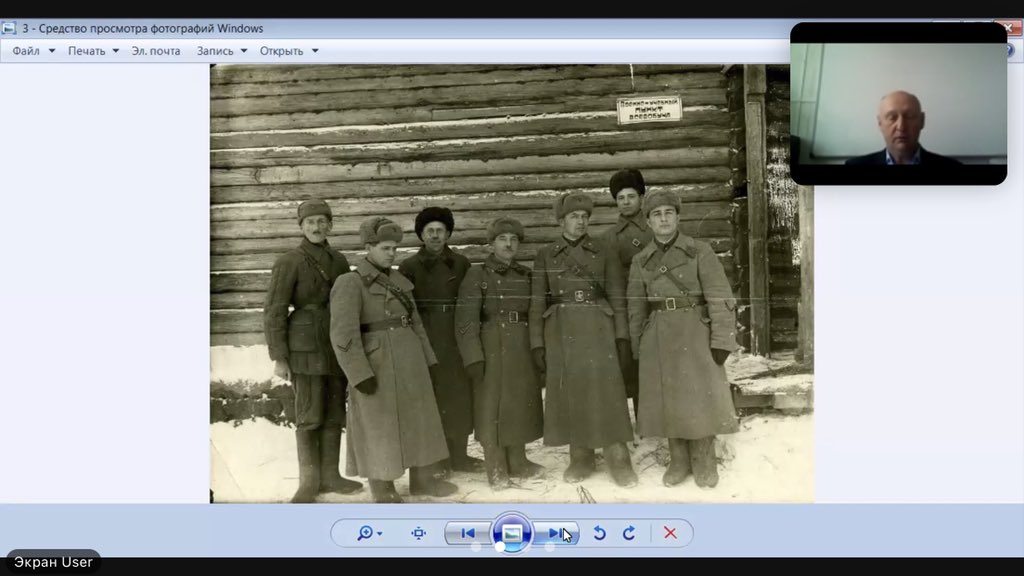Viewport: 1024px width, 576px height.
Task: Click the webcam video thumbnail
Action: click(x=898, y=104)
